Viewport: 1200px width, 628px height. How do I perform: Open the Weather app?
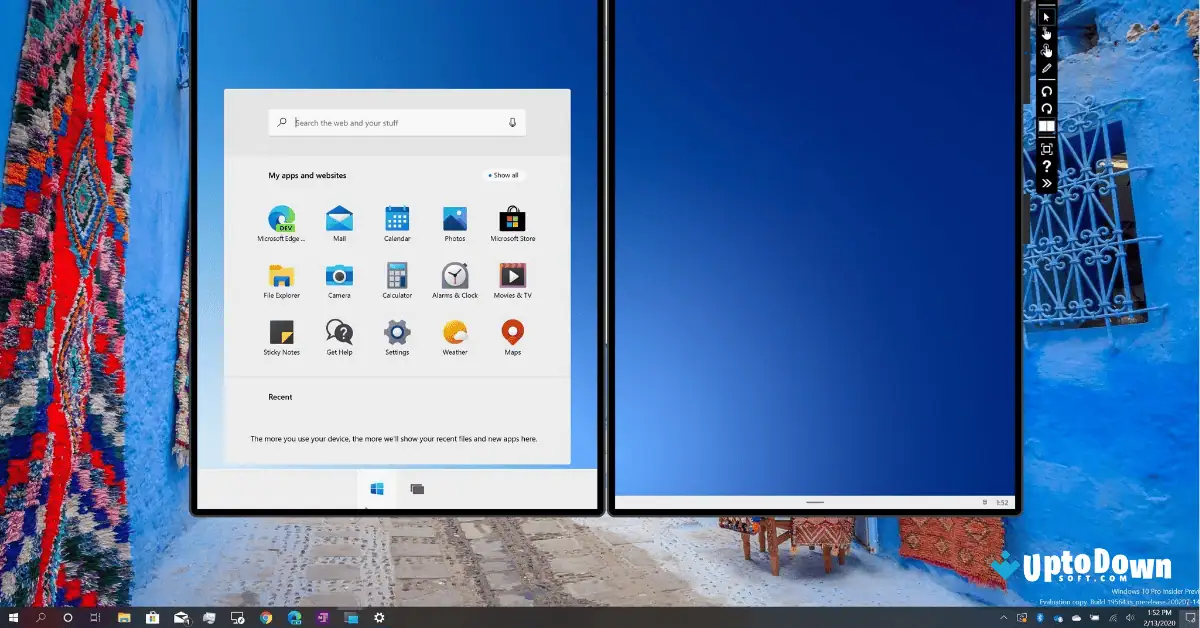pos(455,332)
